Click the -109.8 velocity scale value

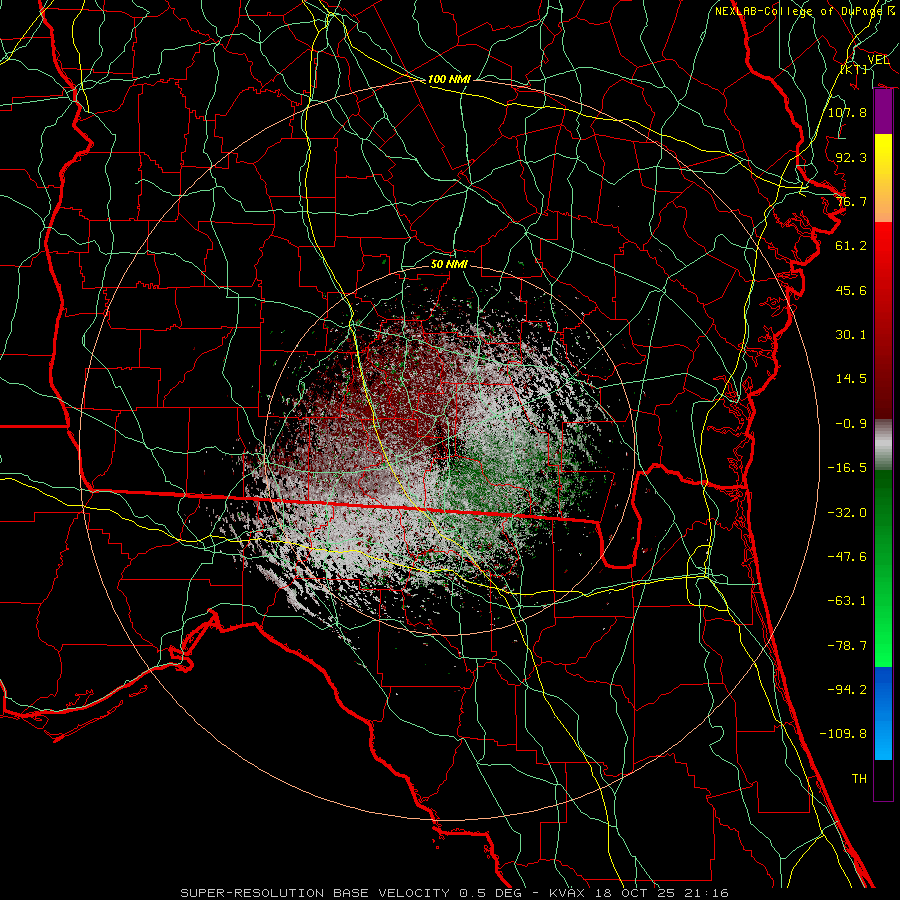(843, 734)
